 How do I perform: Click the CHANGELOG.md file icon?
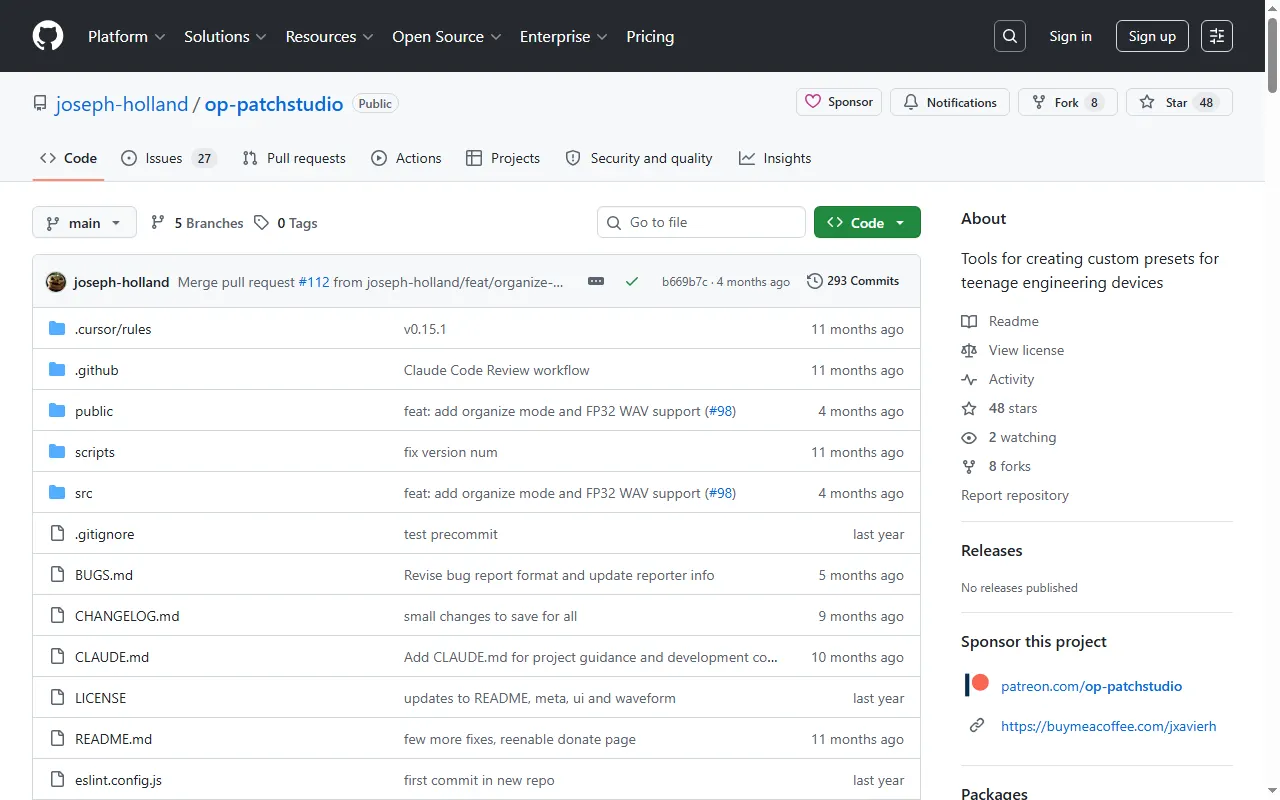(57, 616)
